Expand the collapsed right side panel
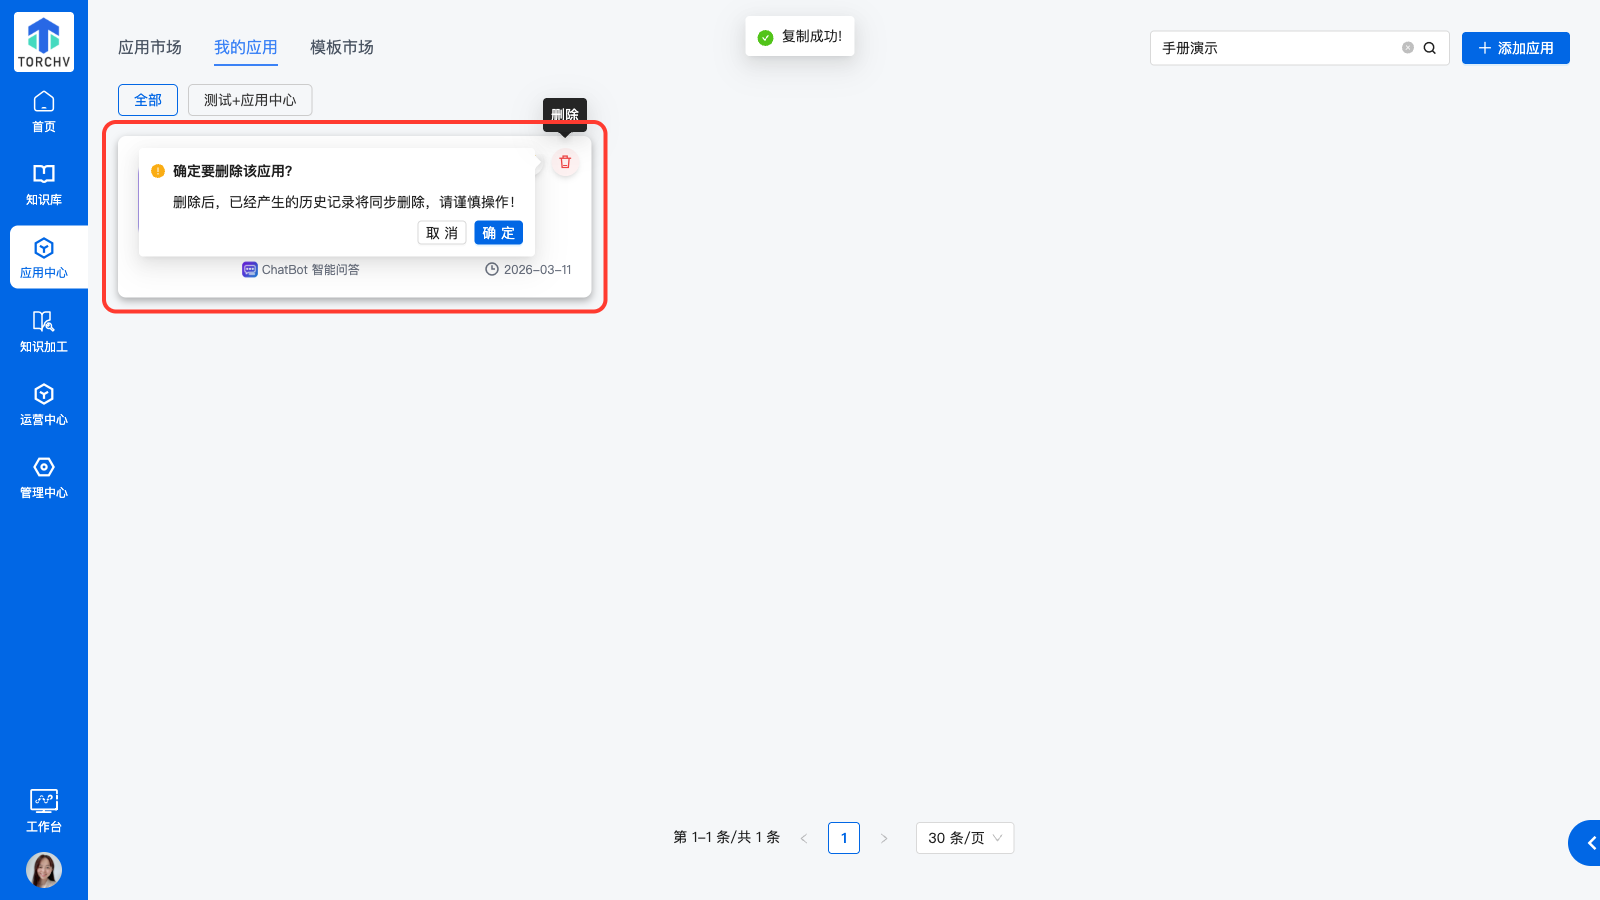This screenshot has height=900, width=1600. click(1588, 843)
